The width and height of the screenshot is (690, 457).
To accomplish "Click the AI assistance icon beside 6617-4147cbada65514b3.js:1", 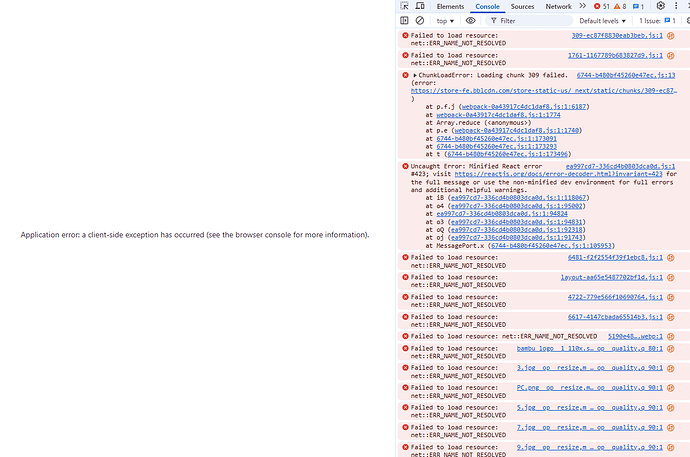I will click(671, 317).
